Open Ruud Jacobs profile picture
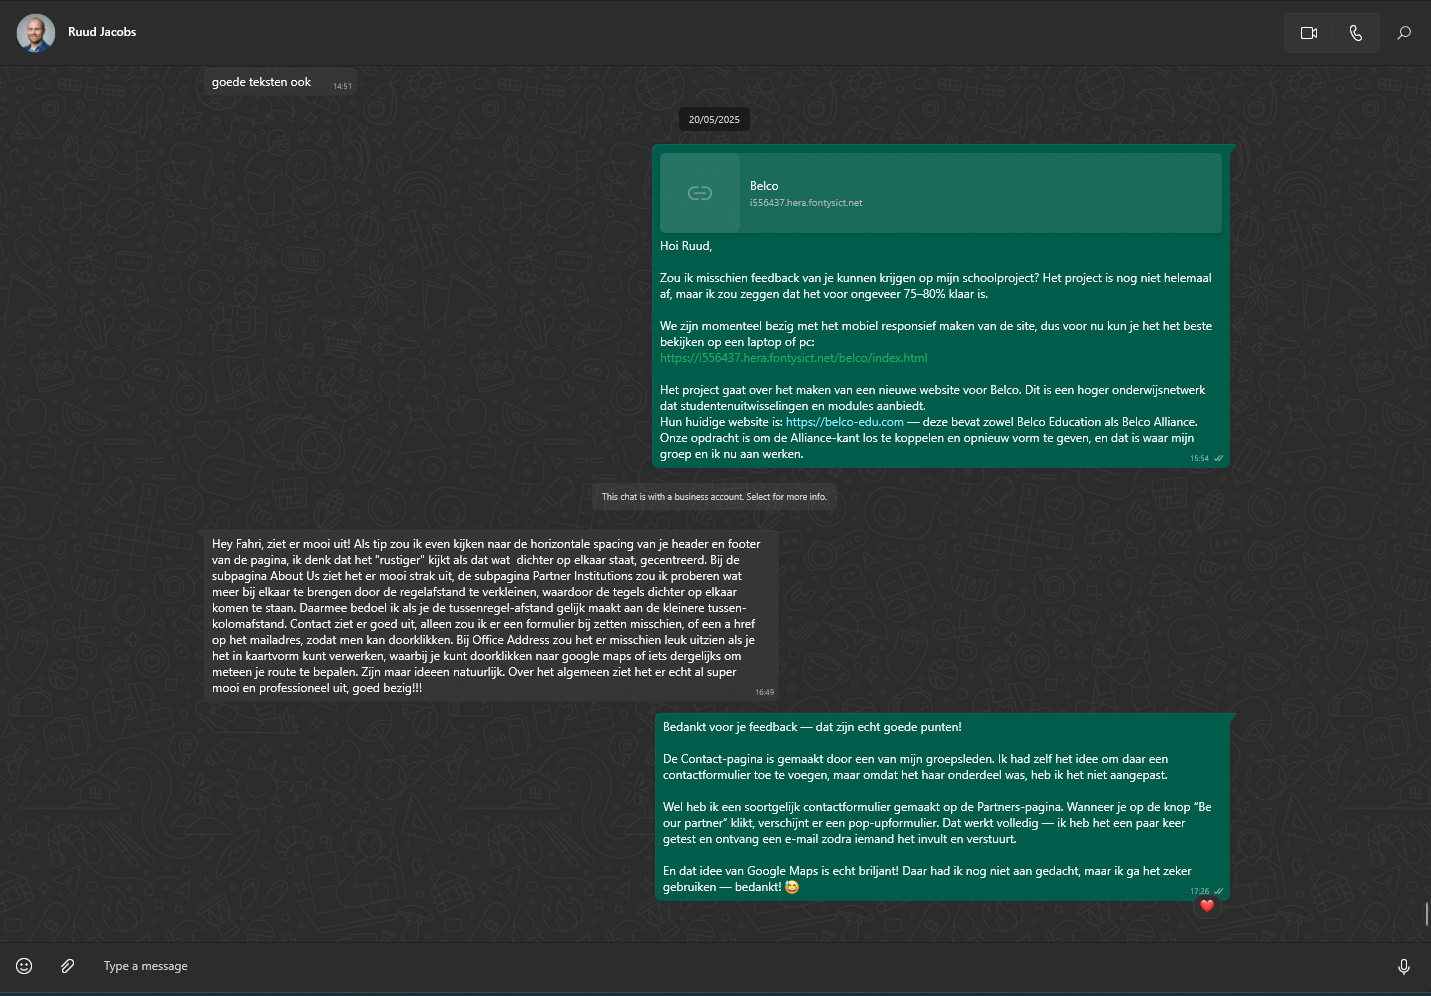 tap(36, 33)
